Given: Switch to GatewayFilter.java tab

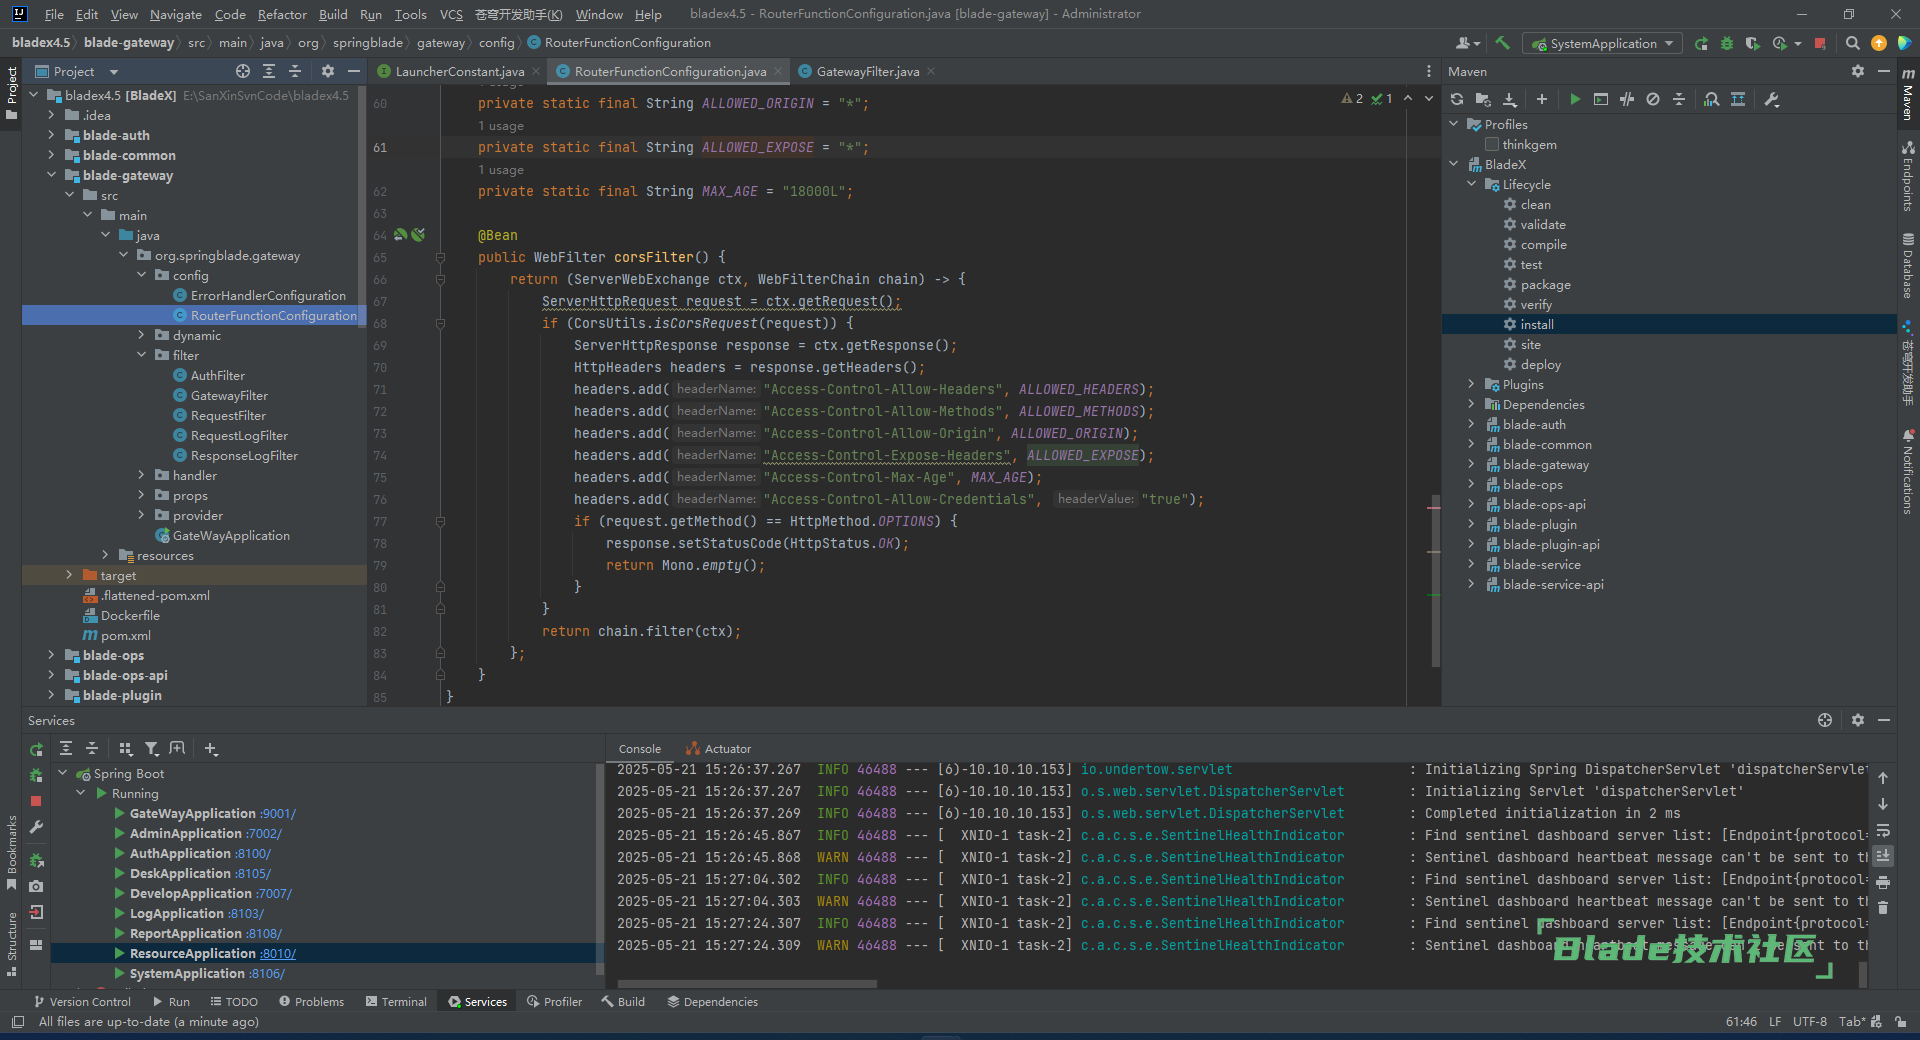Looking at the screenshot, I should [867, 71].
